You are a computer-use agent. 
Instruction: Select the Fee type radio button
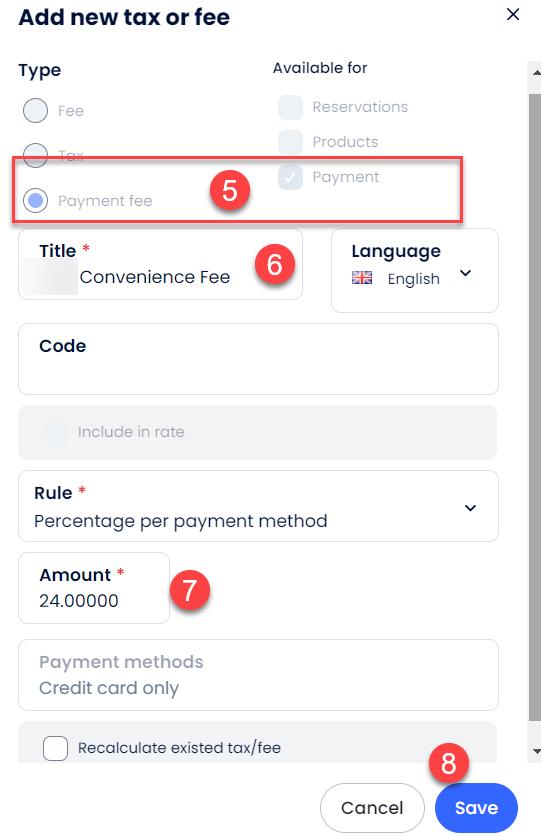click(36, 111)
